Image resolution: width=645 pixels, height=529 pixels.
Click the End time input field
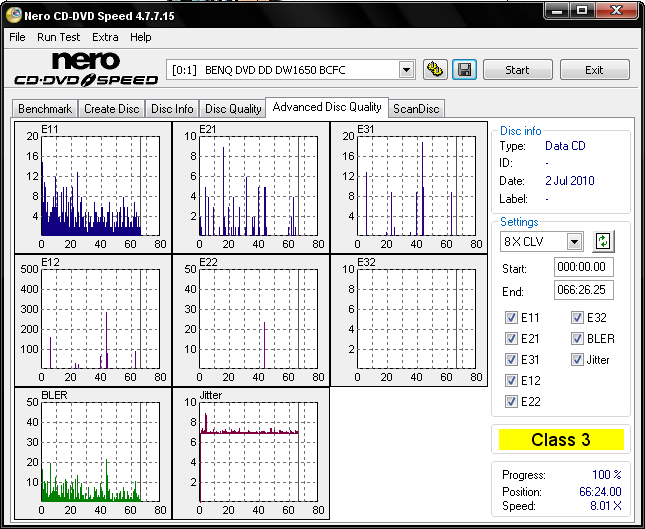(x=583, y=290)
